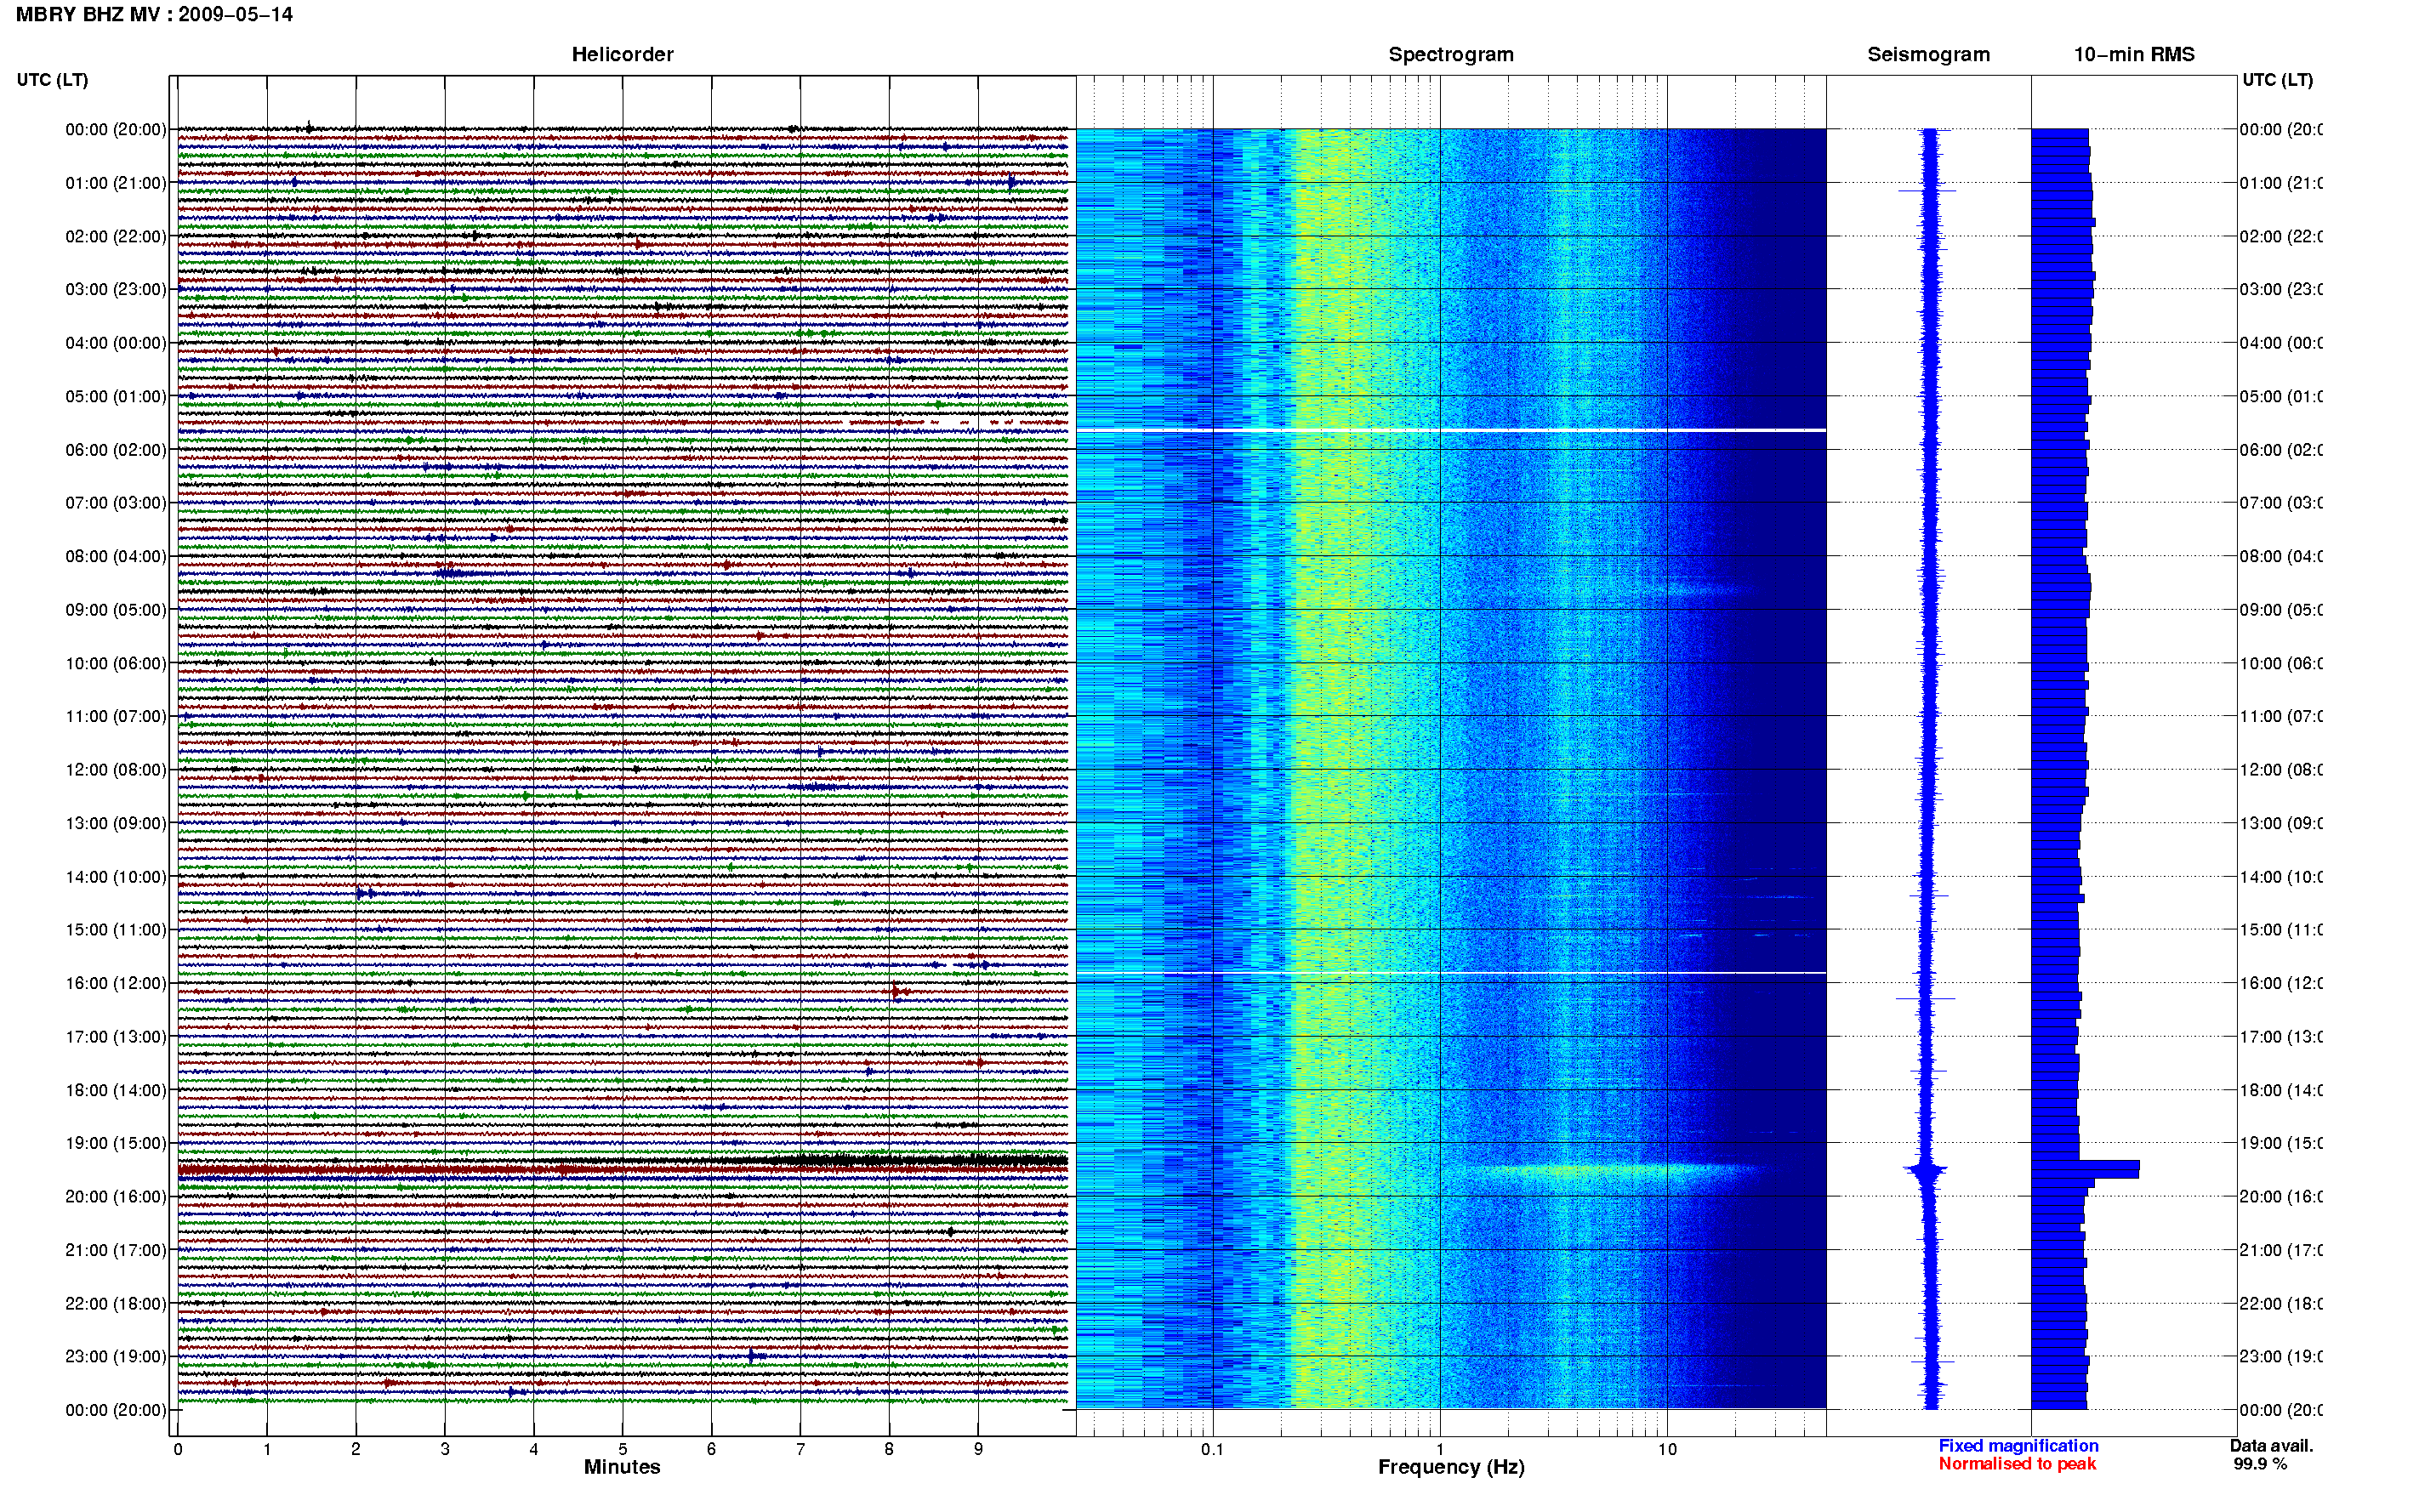This screenshot has height=1512, width=2419.
Task: Click the plot title MBRY BHZ MV : 2009-05-14
Action: pos(154,15)
